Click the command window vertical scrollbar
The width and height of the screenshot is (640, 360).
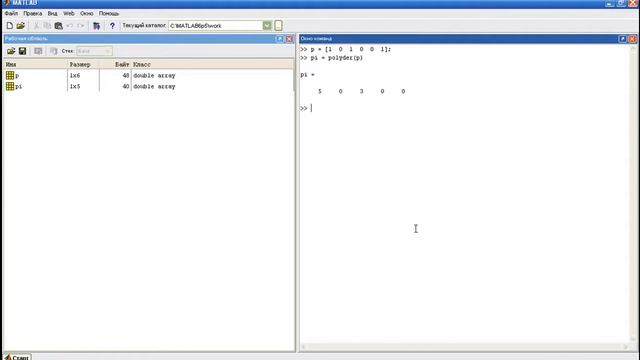633,193
